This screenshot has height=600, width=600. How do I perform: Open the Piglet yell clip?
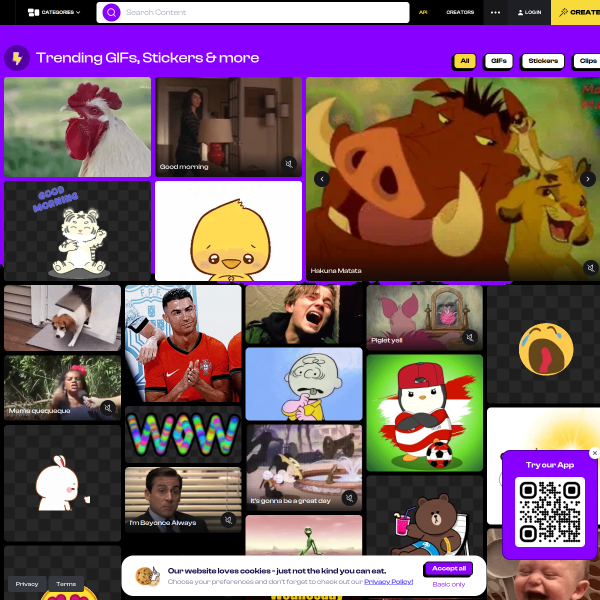[x=425, y=318]
